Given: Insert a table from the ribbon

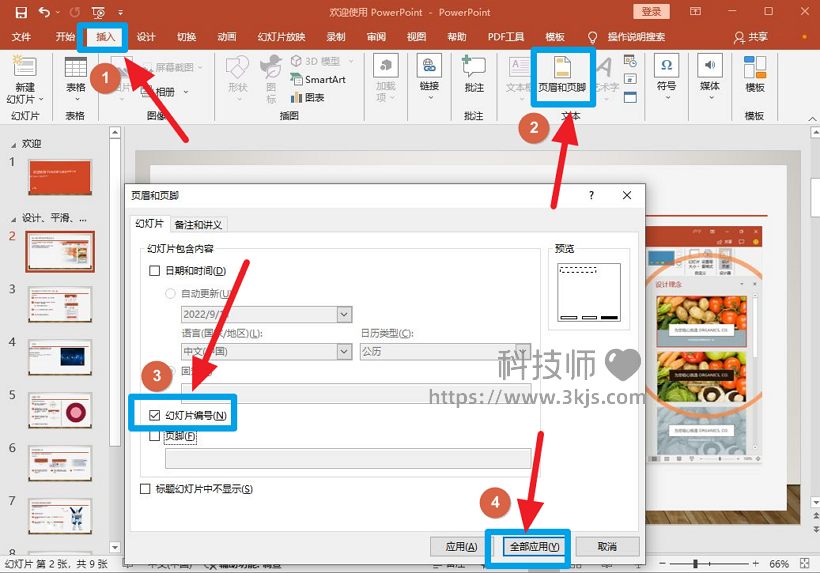Looking at the screenshot, I should [x=76, y=67].
